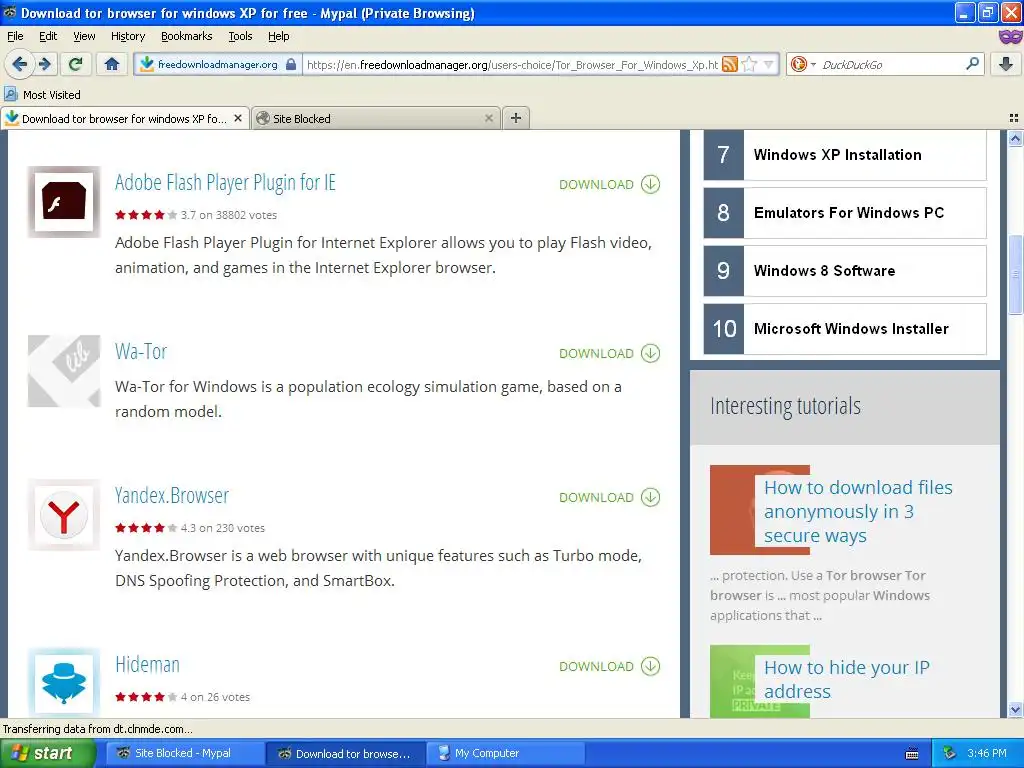This screenshot has height=768, width=1024.
Task: Open the Downloads arrow button
Action: pos(1006,64)
